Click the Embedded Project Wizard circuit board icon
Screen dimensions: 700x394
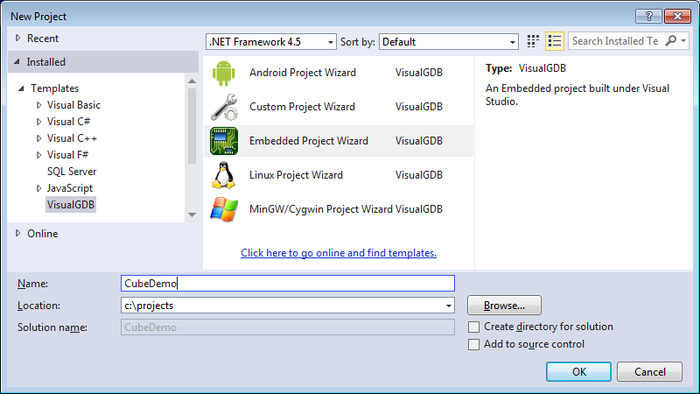coord(224,141)
